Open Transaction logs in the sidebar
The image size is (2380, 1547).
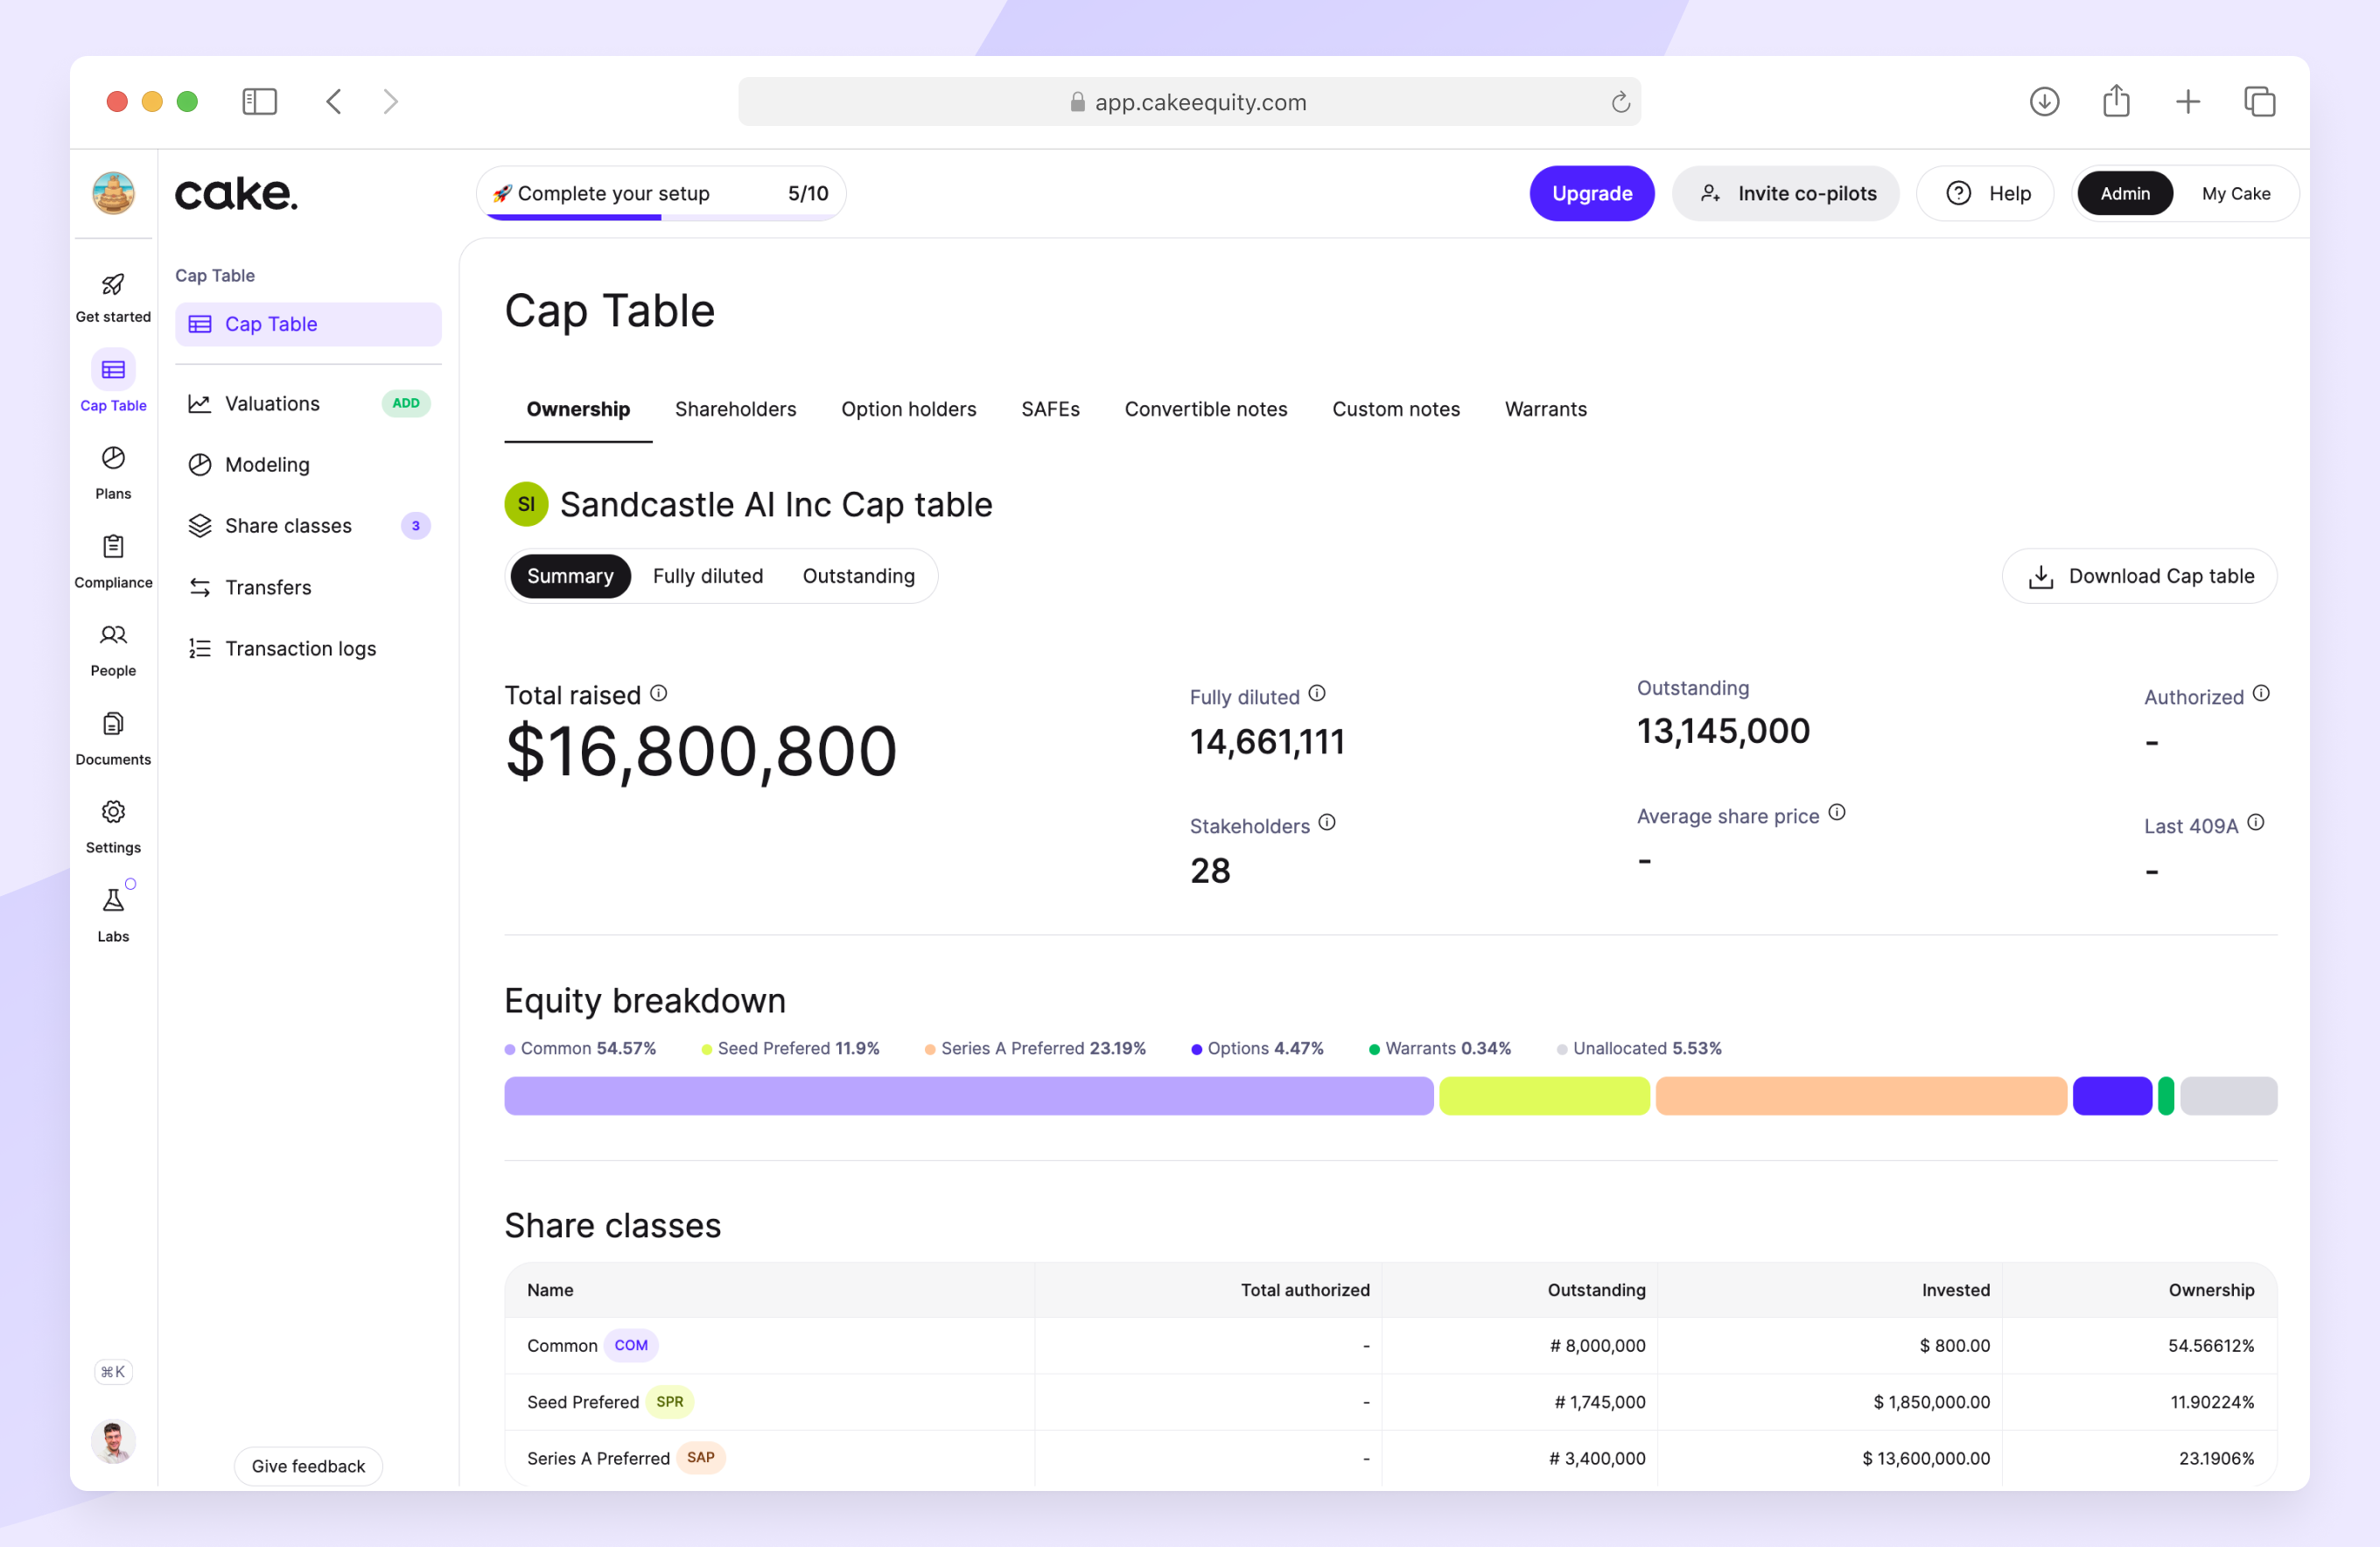click(x=308, y=648)
